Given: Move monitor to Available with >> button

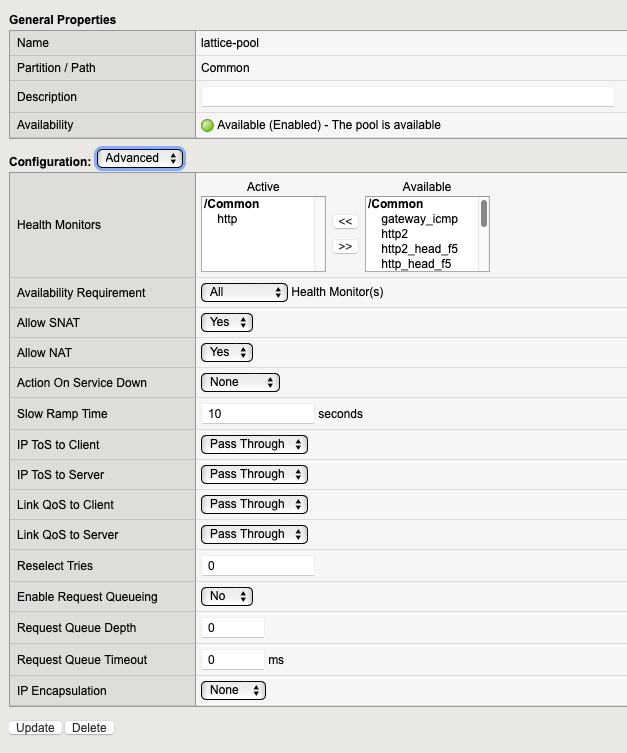Looking at the screenshot, I should (x=345, y=246).
